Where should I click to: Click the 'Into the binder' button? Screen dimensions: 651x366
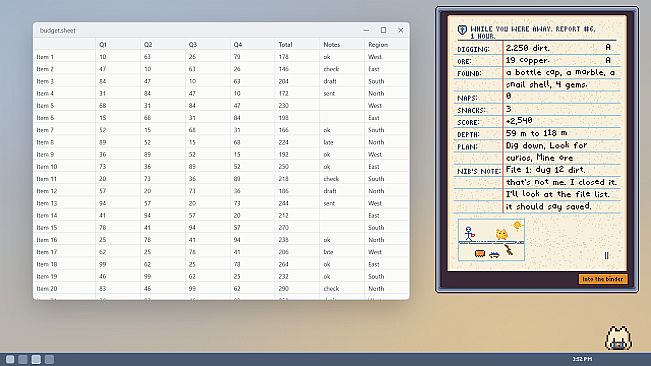pos(602,279)
